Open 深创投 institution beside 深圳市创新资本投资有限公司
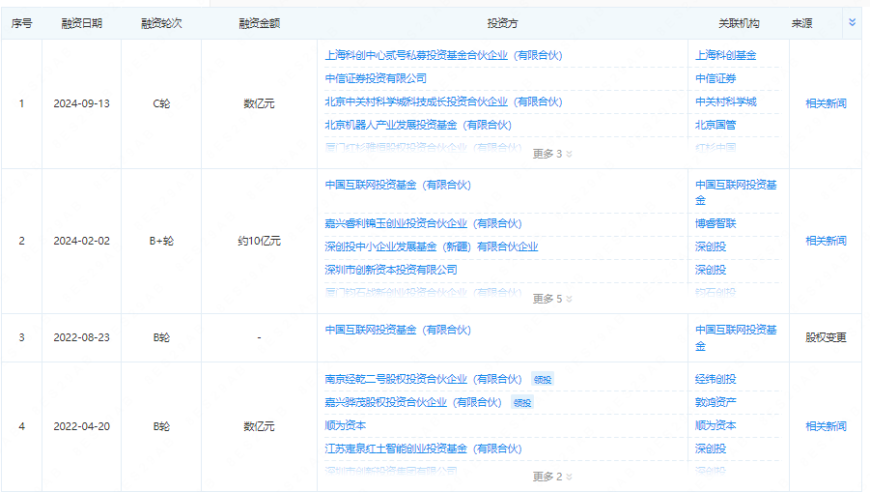 711,270
